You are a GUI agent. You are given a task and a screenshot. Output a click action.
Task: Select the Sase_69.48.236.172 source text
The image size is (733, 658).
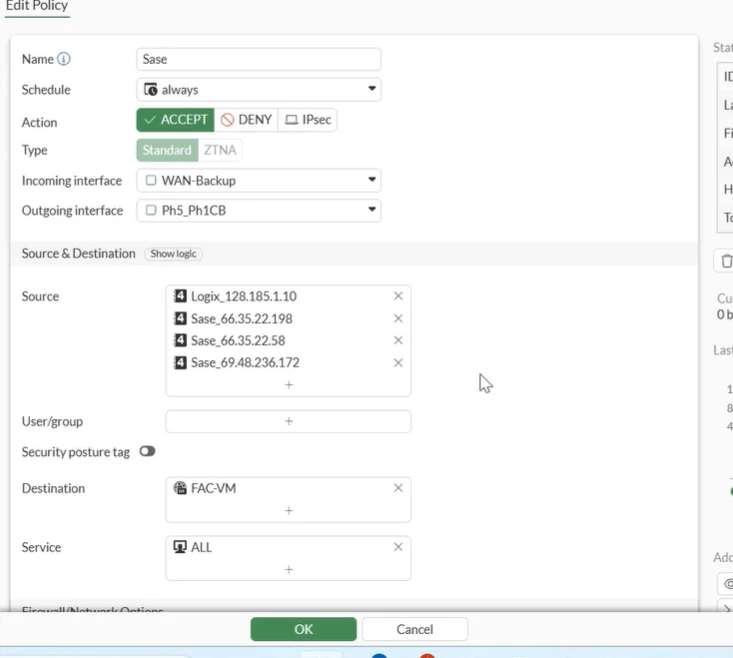[245, 363]
